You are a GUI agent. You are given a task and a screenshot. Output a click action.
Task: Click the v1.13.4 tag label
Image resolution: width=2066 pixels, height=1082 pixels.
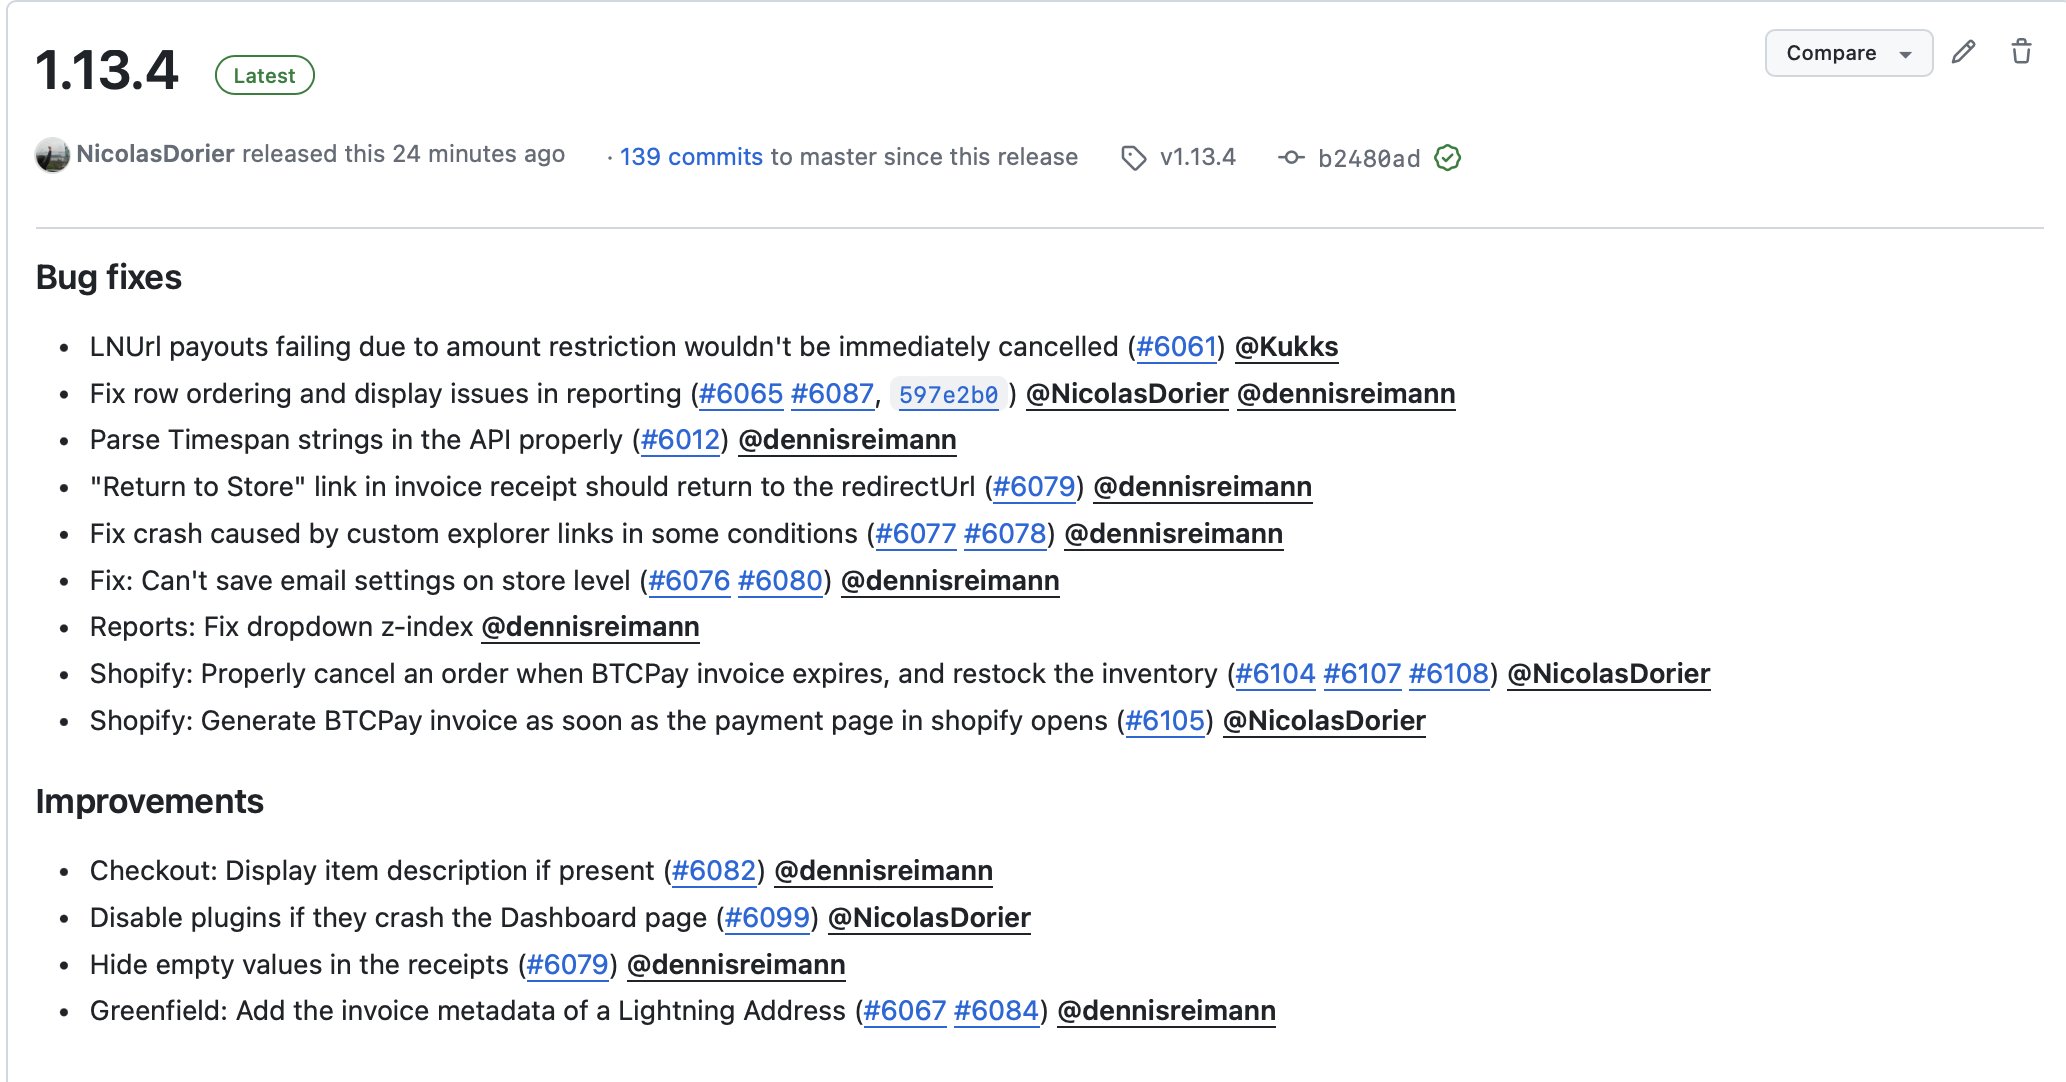point(1197,157)
